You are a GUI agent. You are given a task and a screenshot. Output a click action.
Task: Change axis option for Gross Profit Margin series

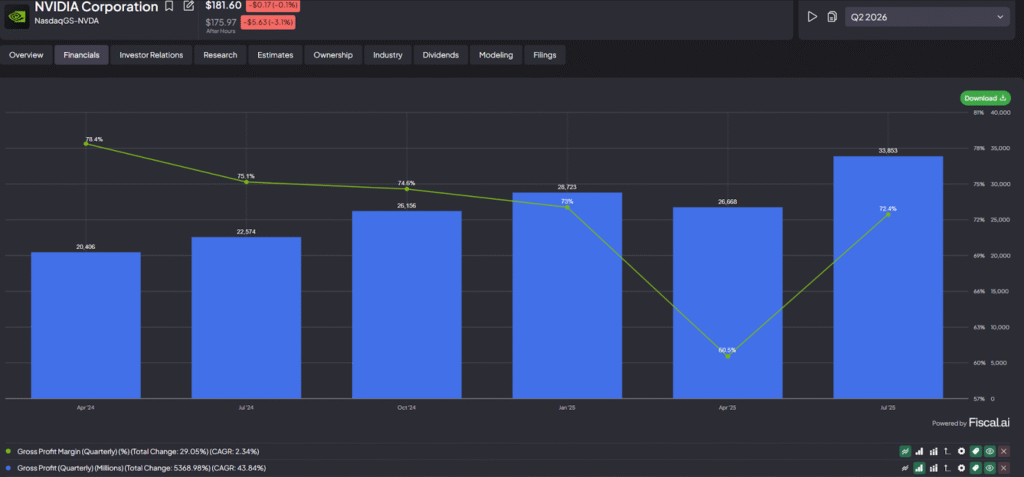pyautogui.click(x=948, y=451)
